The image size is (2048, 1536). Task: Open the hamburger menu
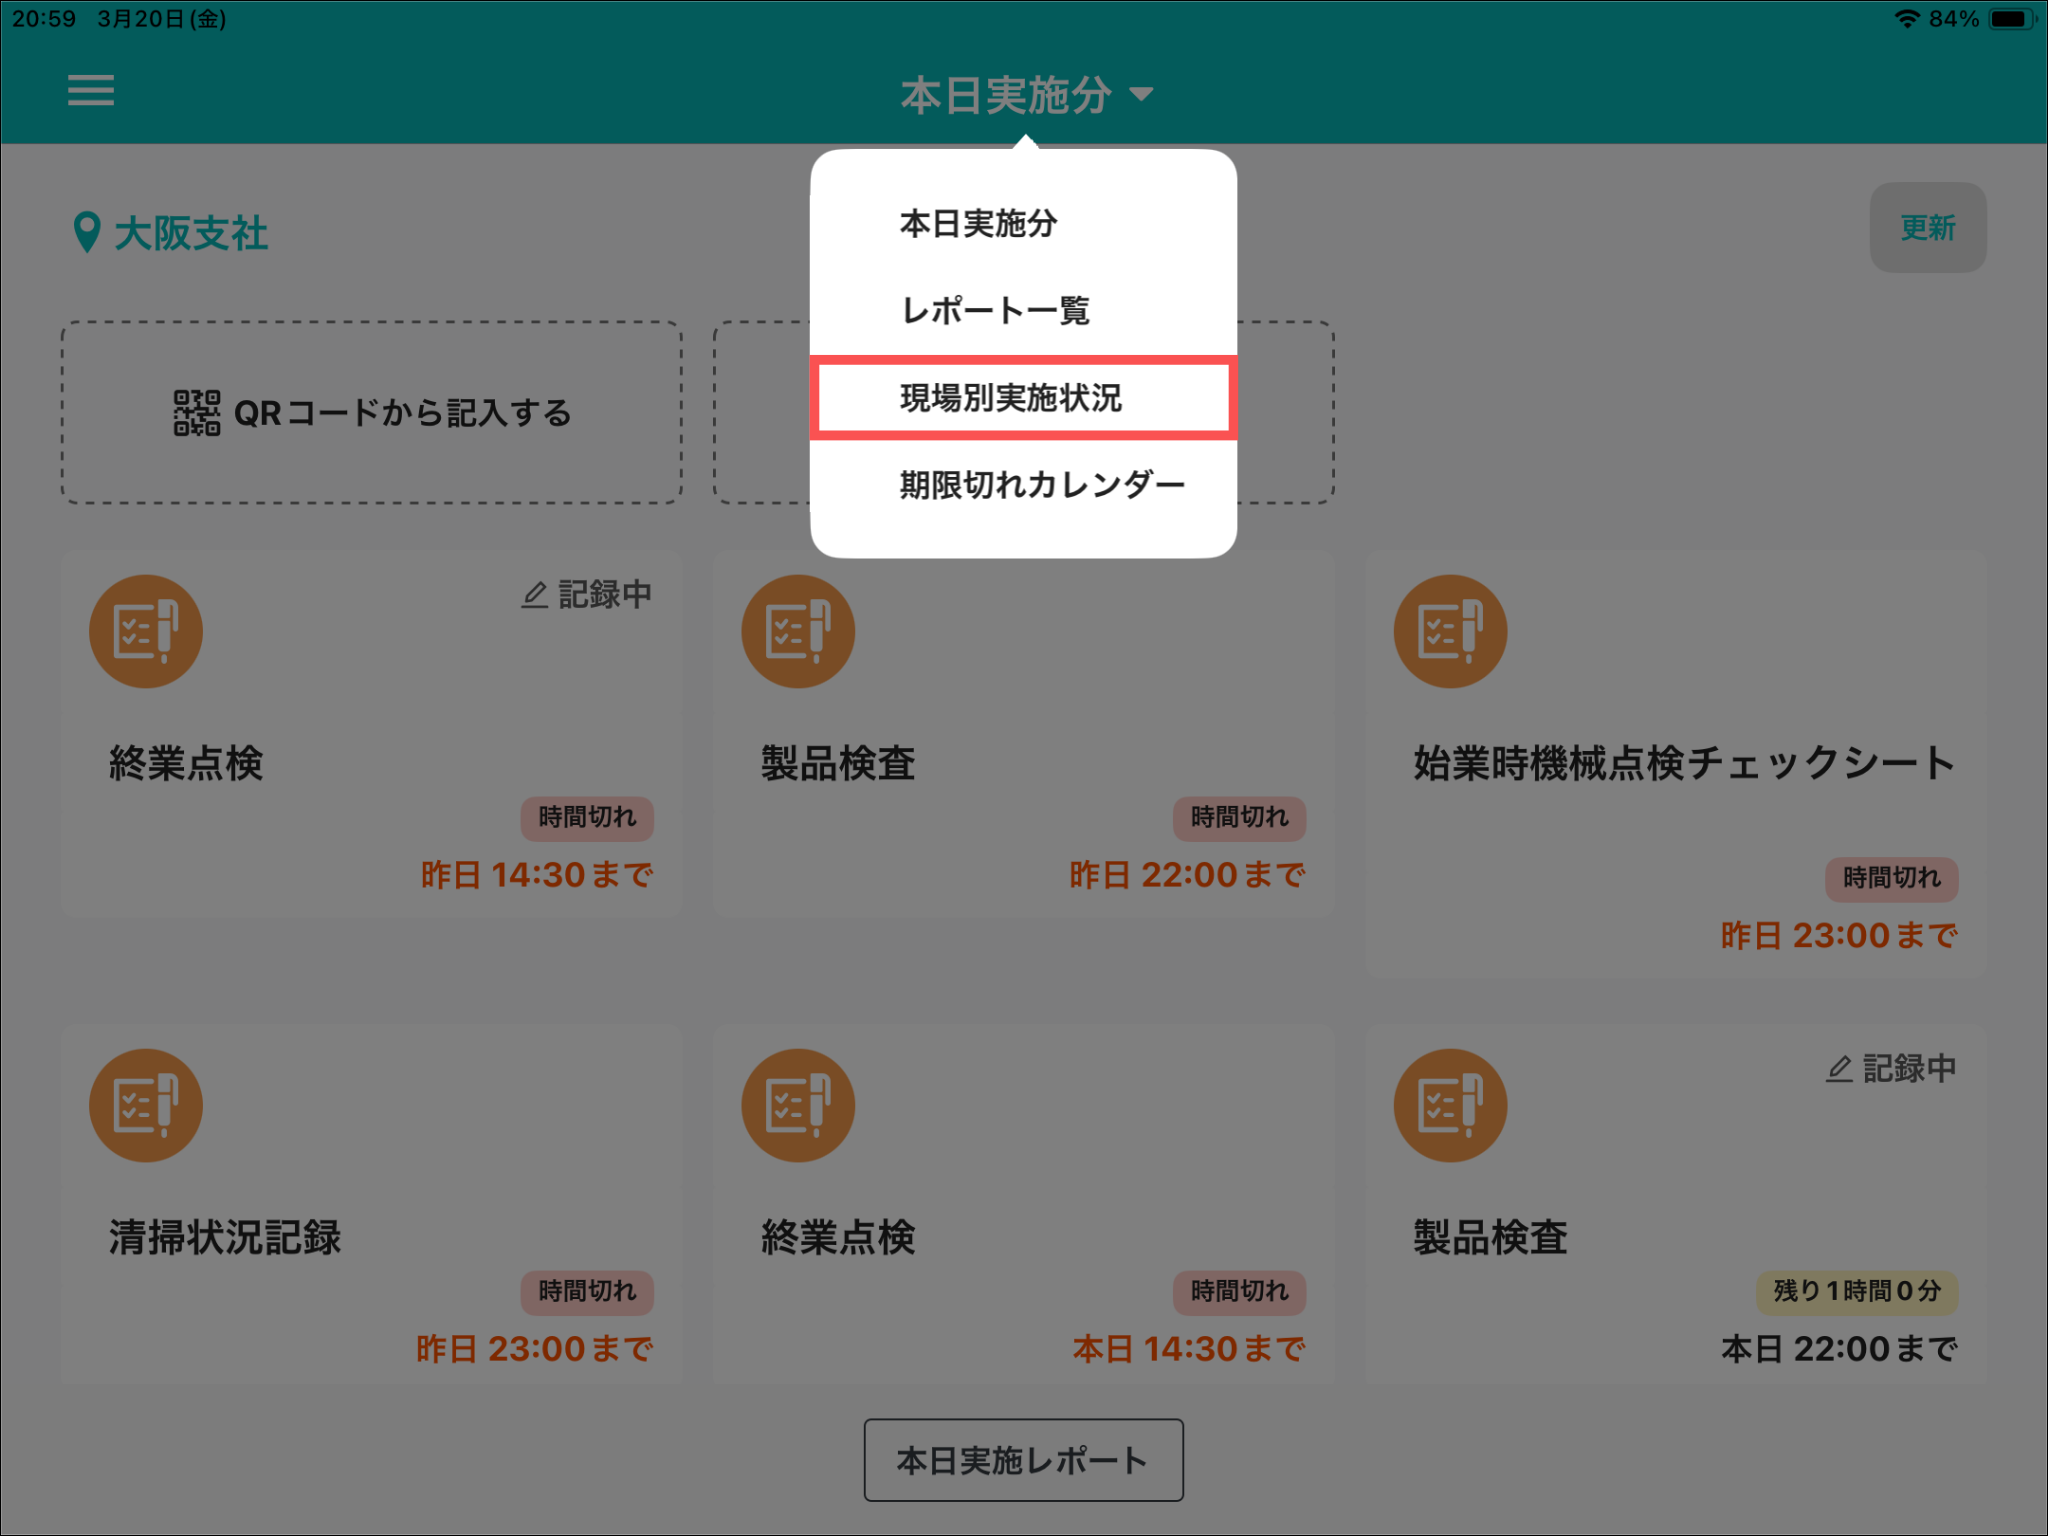click(90, 91)
